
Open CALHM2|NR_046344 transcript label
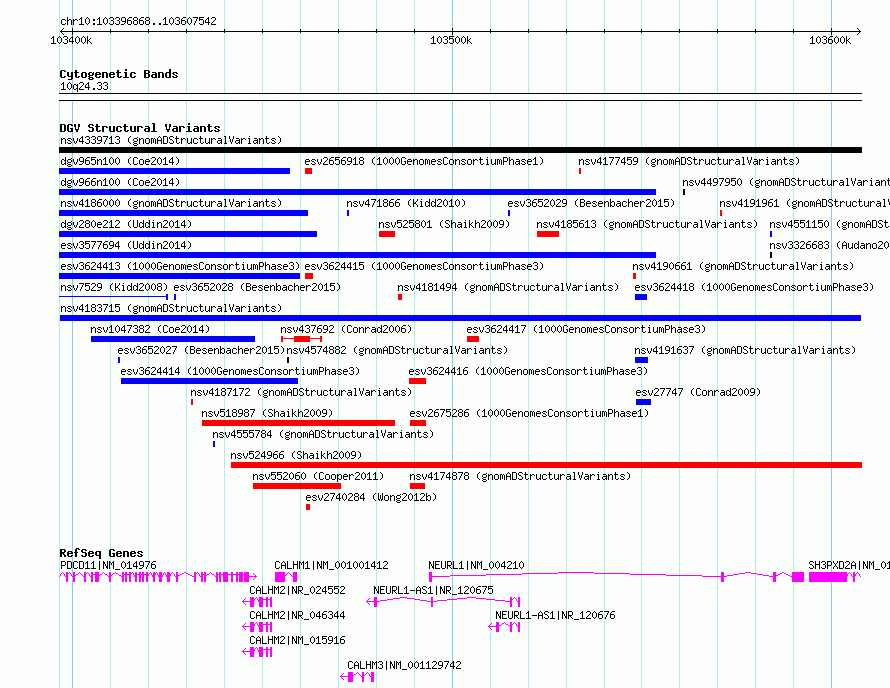click(297, 615)
